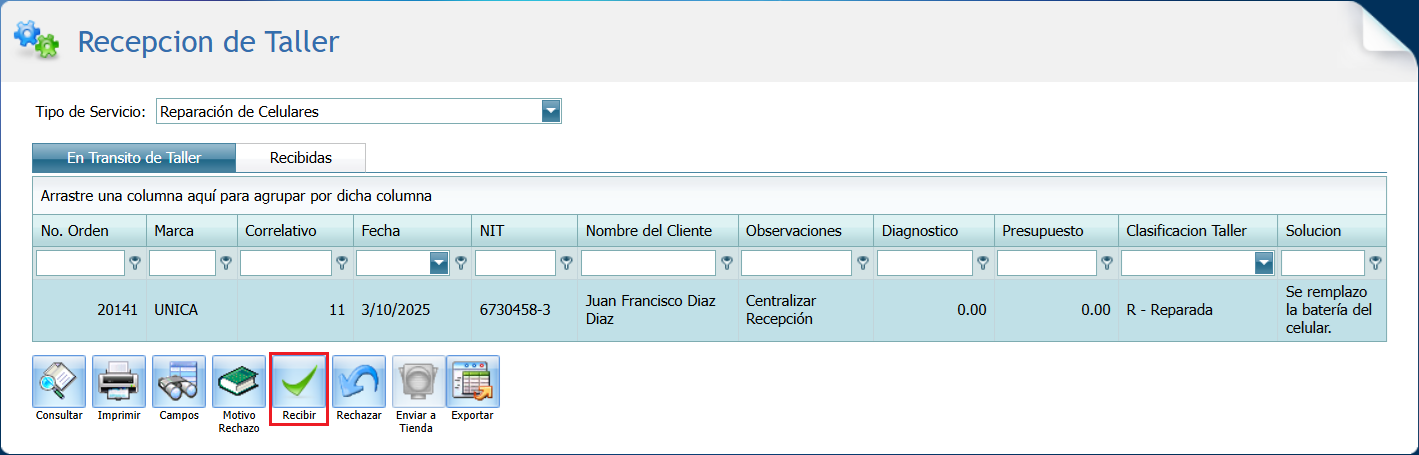Click the Enviar a Tienda icon
The width and height of the screenshot is (1419, 455).
417,381
